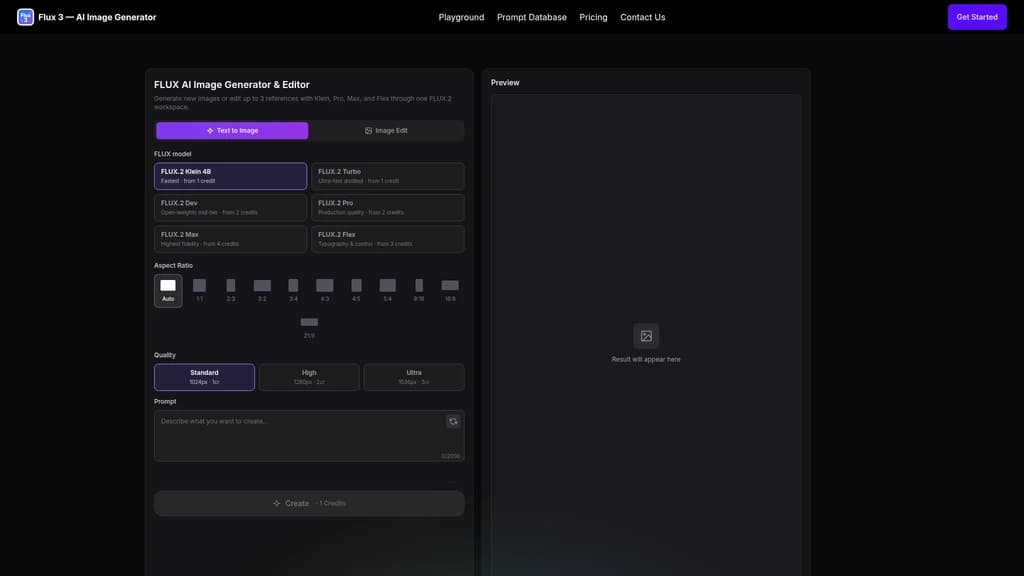
Task: Focus the prompt description text box
Action: 309,436
